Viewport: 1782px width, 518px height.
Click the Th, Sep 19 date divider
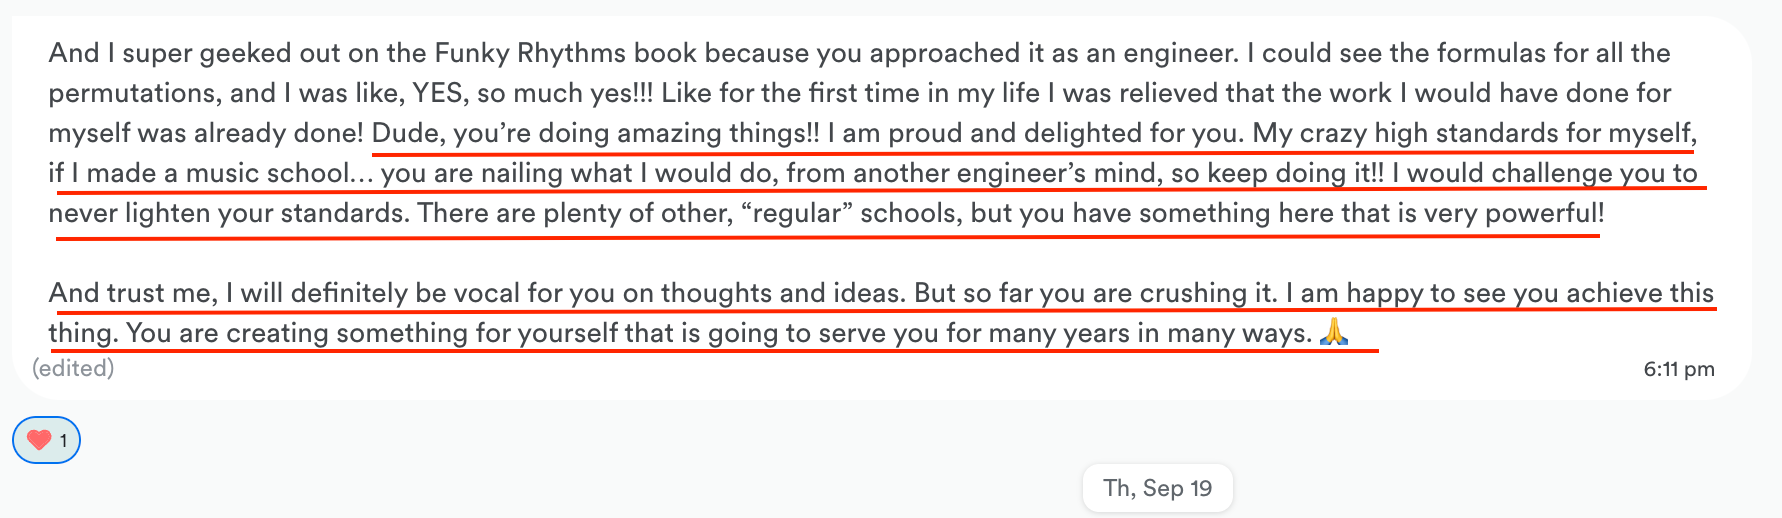1157,488
